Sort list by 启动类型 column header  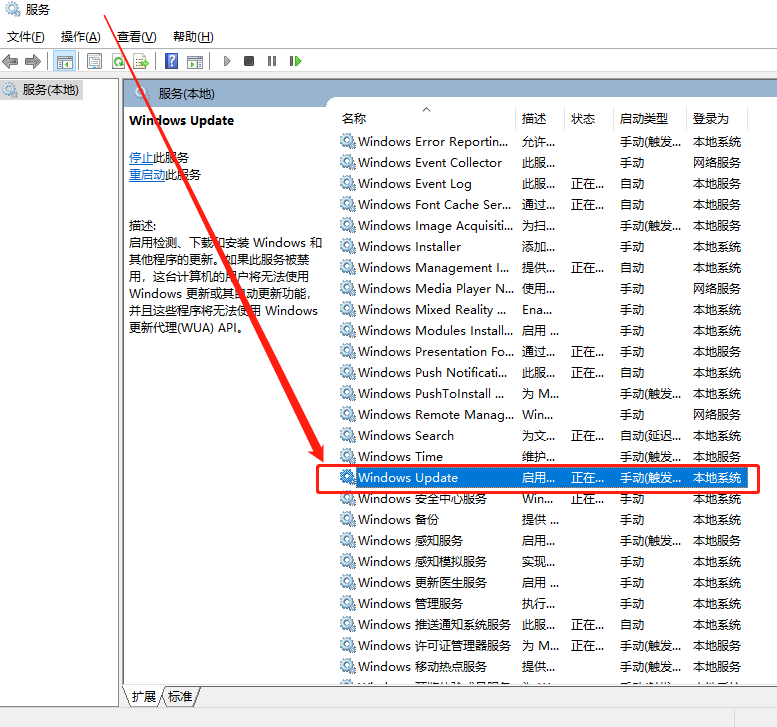coord(644,119)
